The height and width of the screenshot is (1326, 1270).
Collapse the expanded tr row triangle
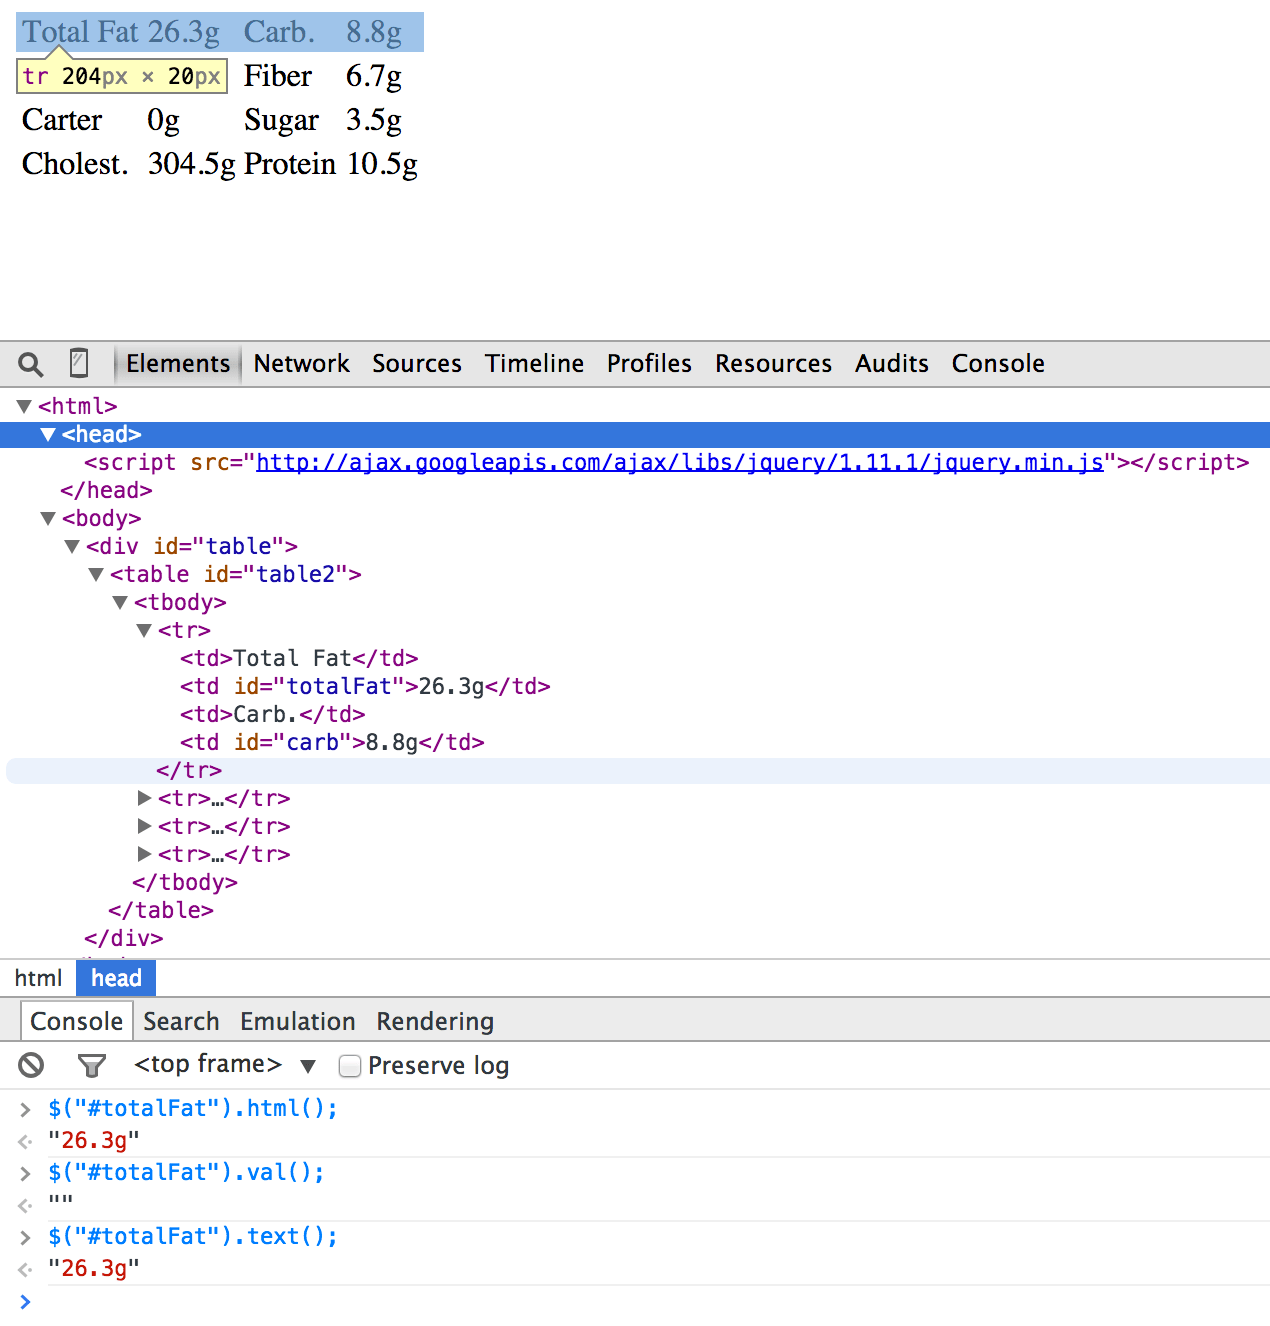click(144, 630)
